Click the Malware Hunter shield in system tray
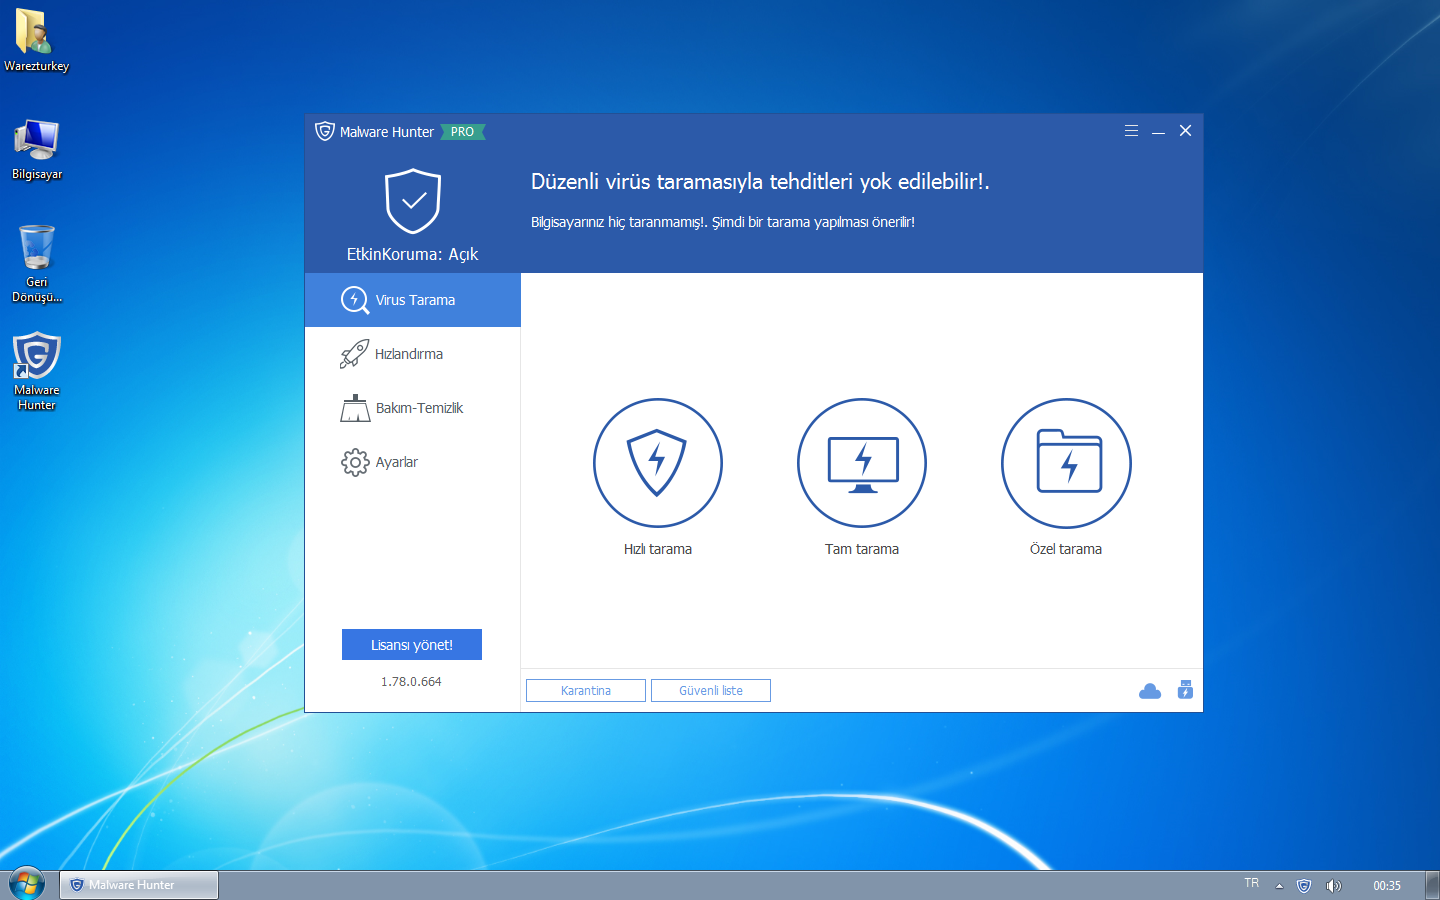Screen dimensions: 1440x900 [x=1304, y=885]
